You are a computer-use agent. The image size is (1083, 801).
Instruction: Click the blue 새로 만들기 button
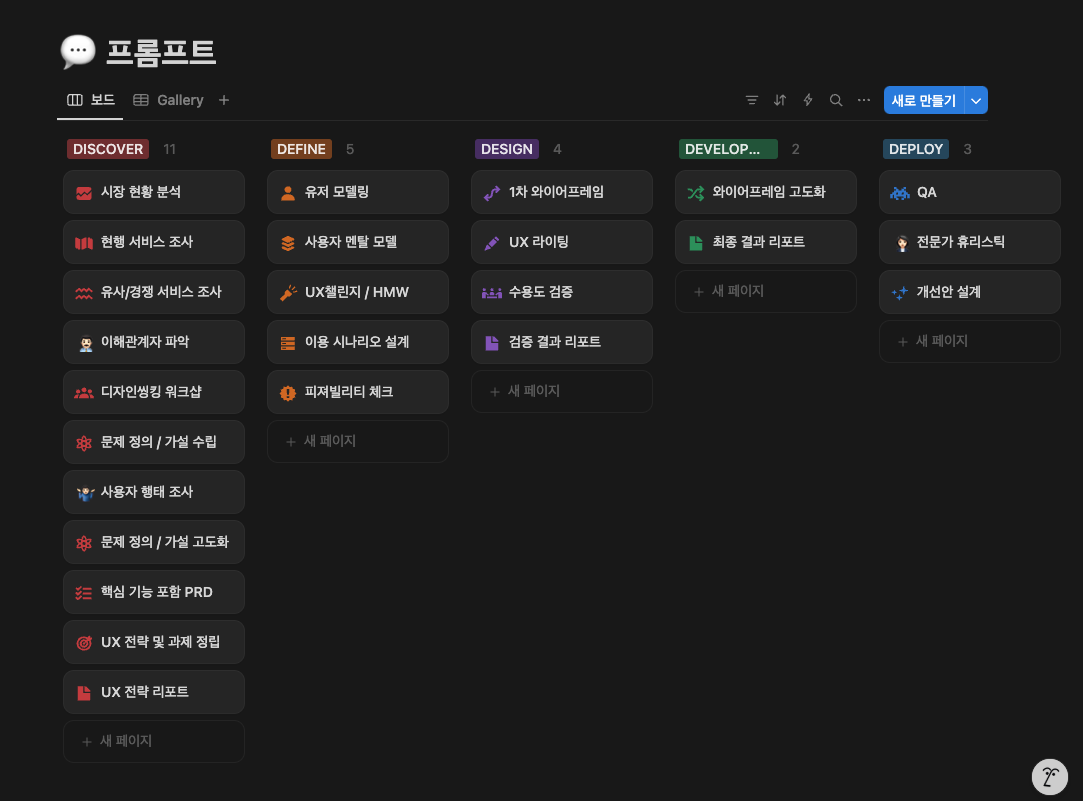tap(923, 100)
